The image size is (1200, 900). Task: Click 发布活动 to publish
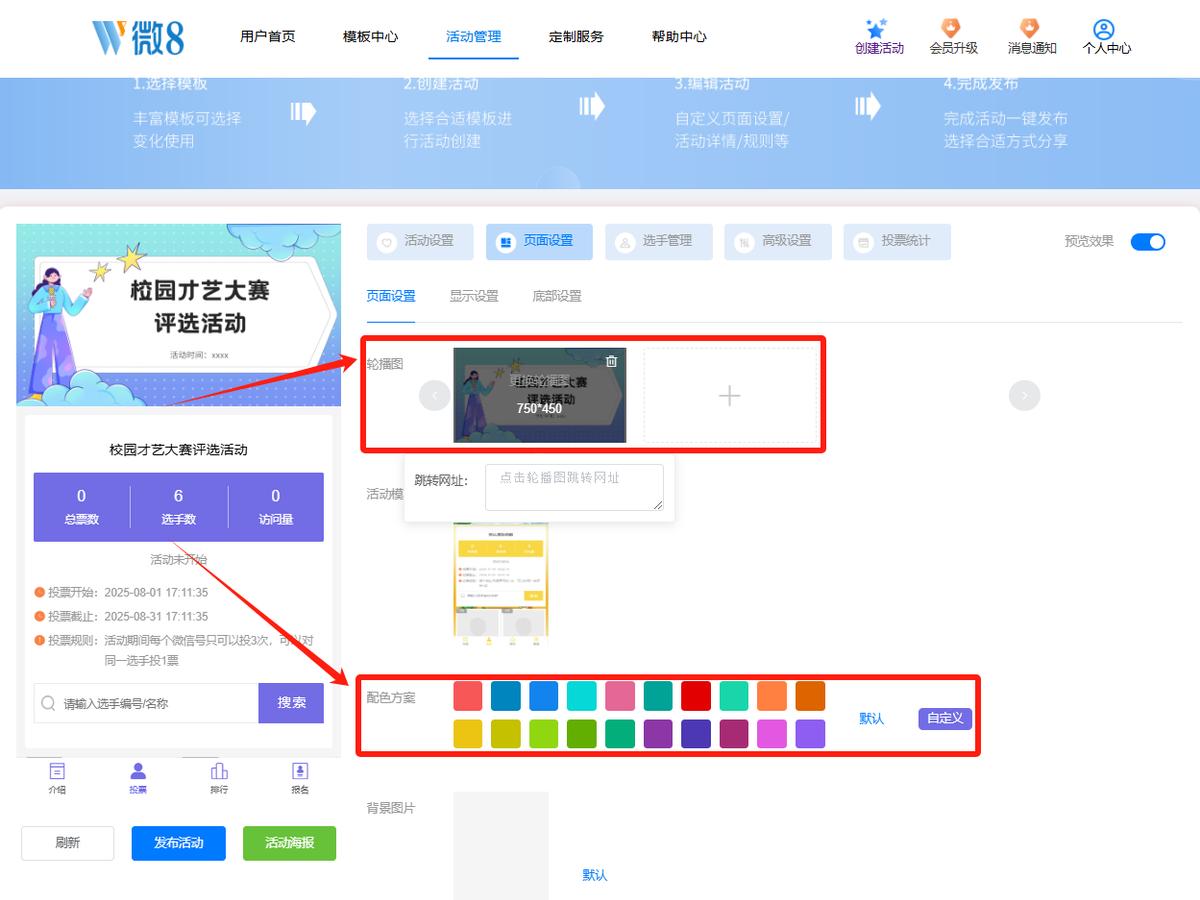tap(179, 843)
